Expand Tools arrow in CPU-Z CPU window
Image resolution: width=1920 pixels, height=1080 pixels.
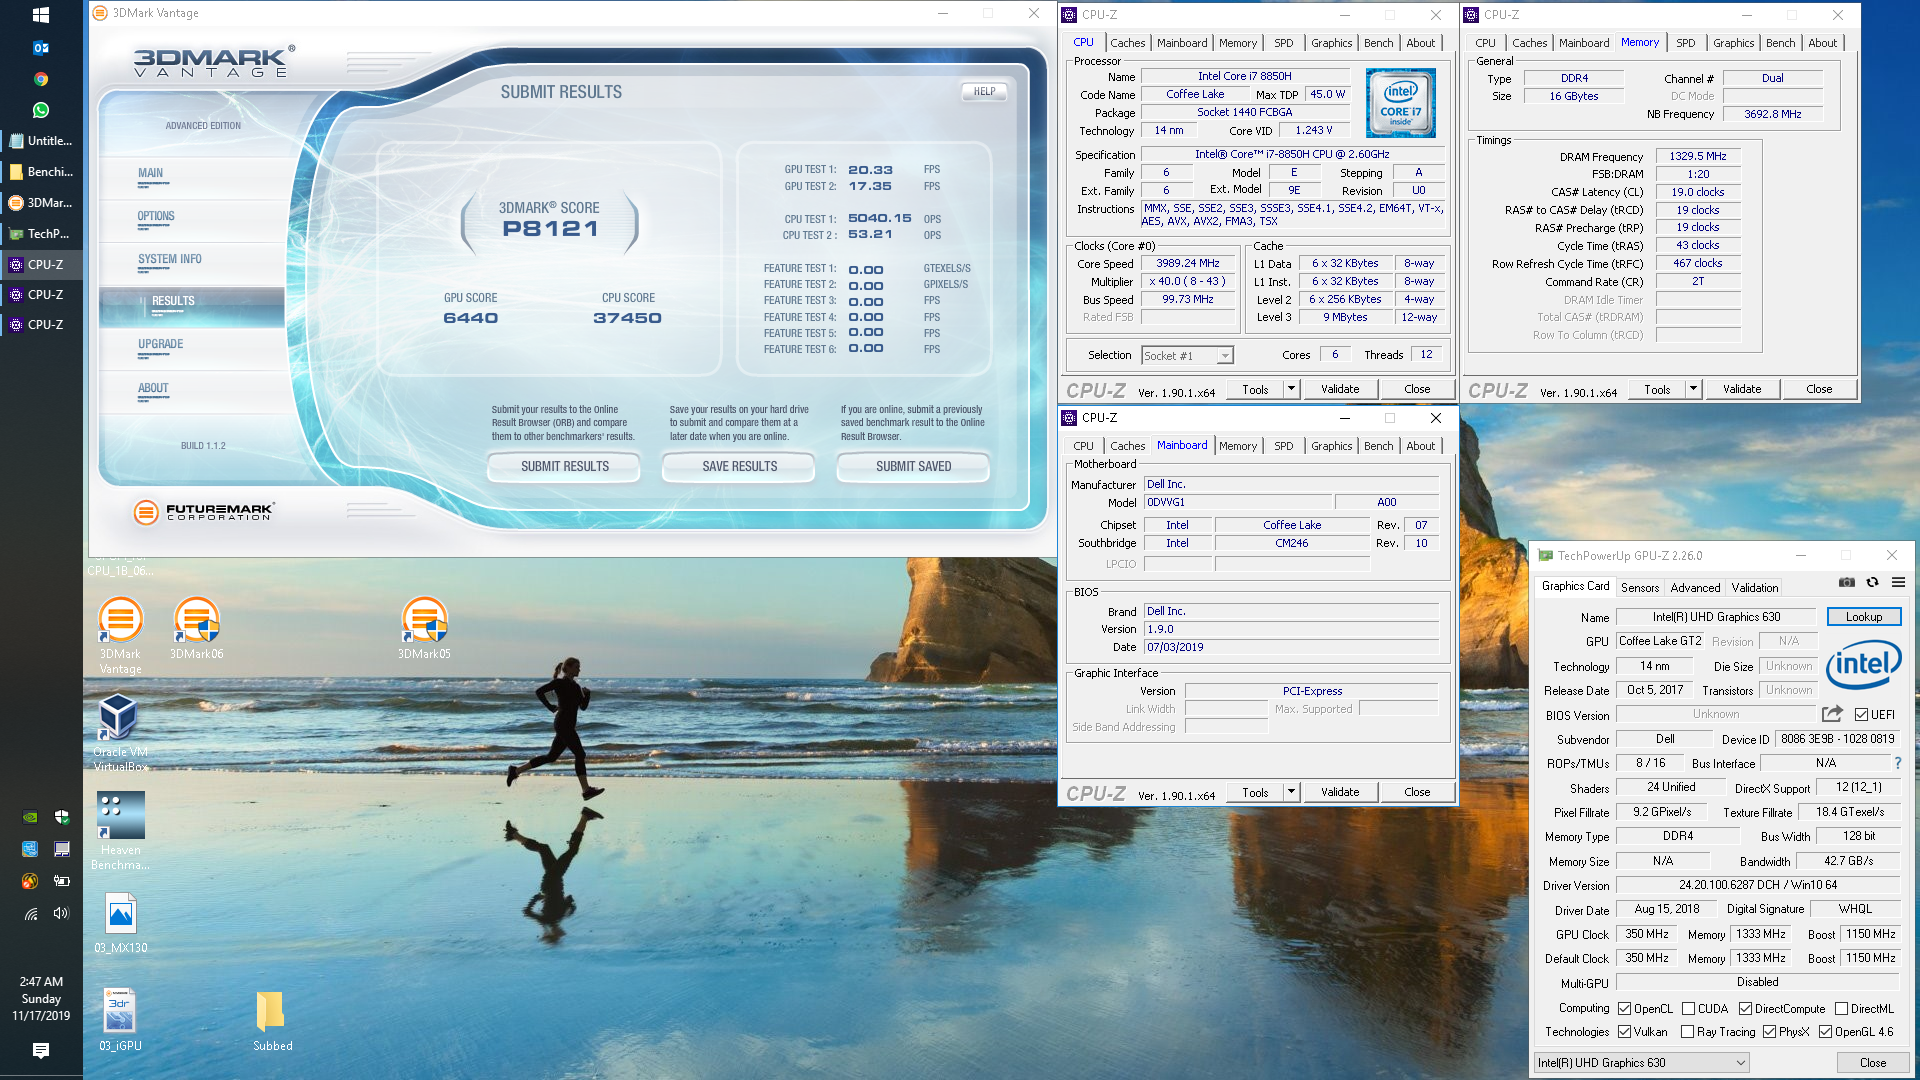click(x=1291, y=389)
